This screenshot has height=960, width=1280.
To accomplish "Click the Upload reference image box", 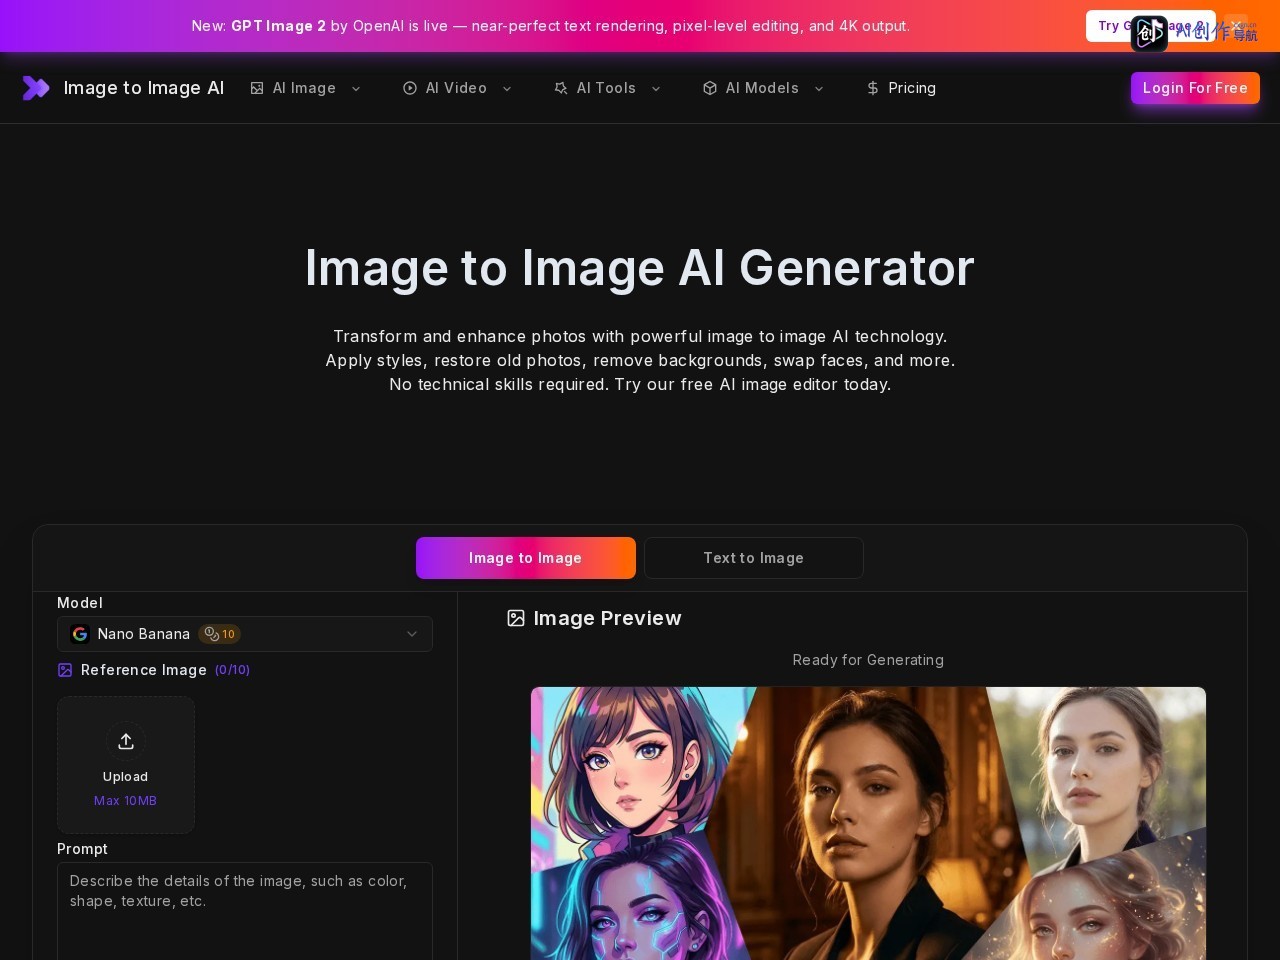I will [x=126, y=765].
